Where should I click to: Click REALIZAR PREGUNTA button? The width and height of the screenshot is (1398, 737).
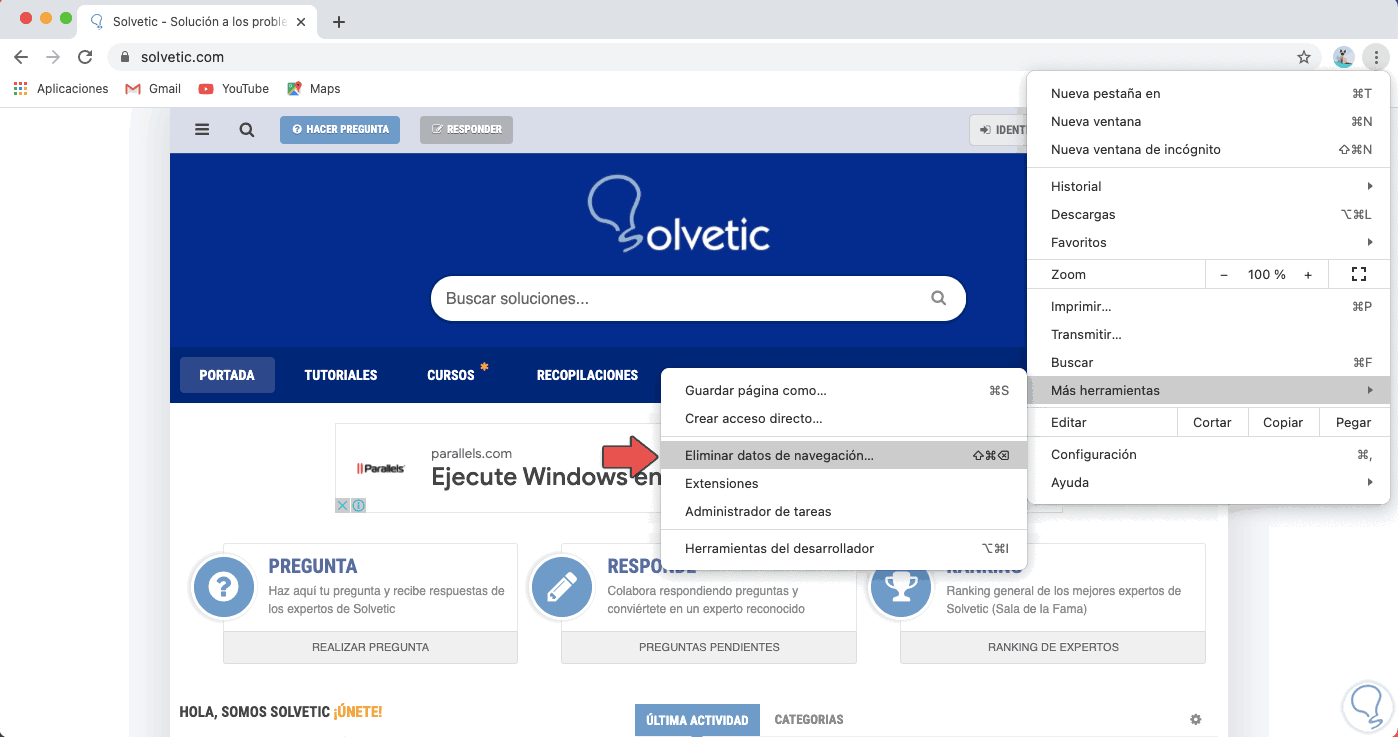click(370, 647)
